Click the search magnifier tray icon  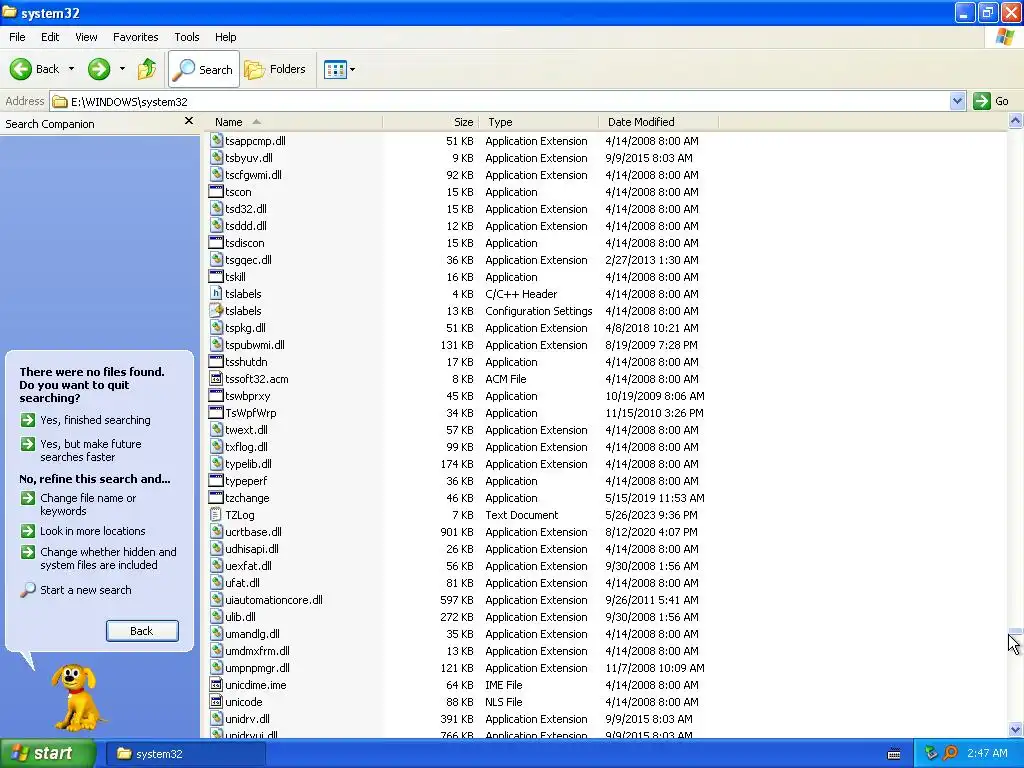[x=950, y=753]
